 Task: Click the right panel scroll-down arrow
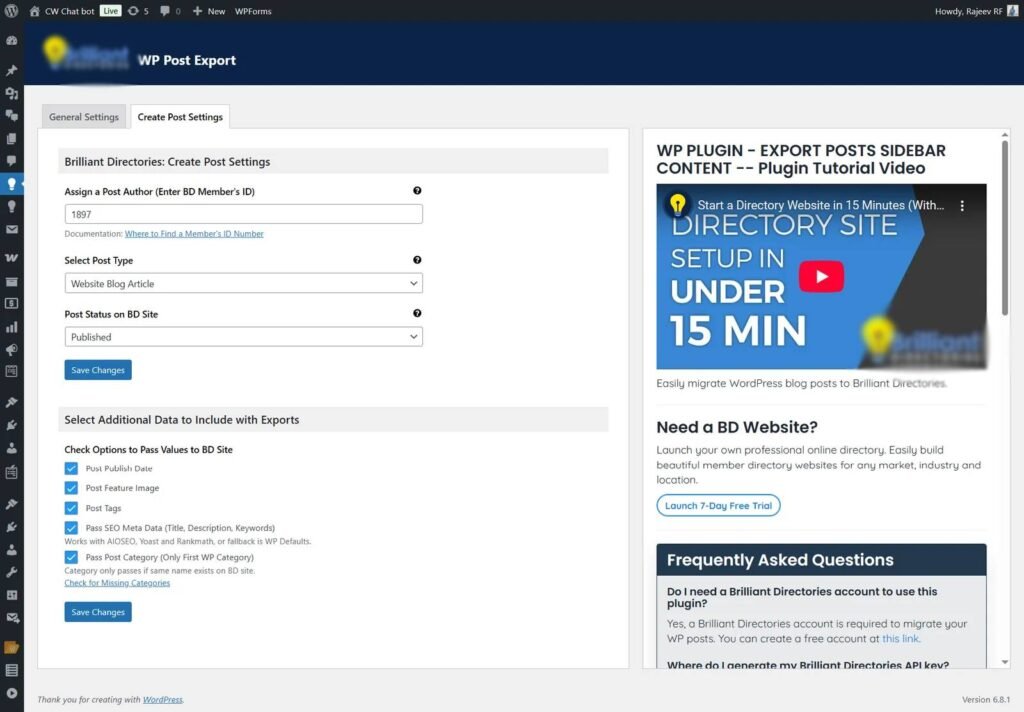(1004, 662)
